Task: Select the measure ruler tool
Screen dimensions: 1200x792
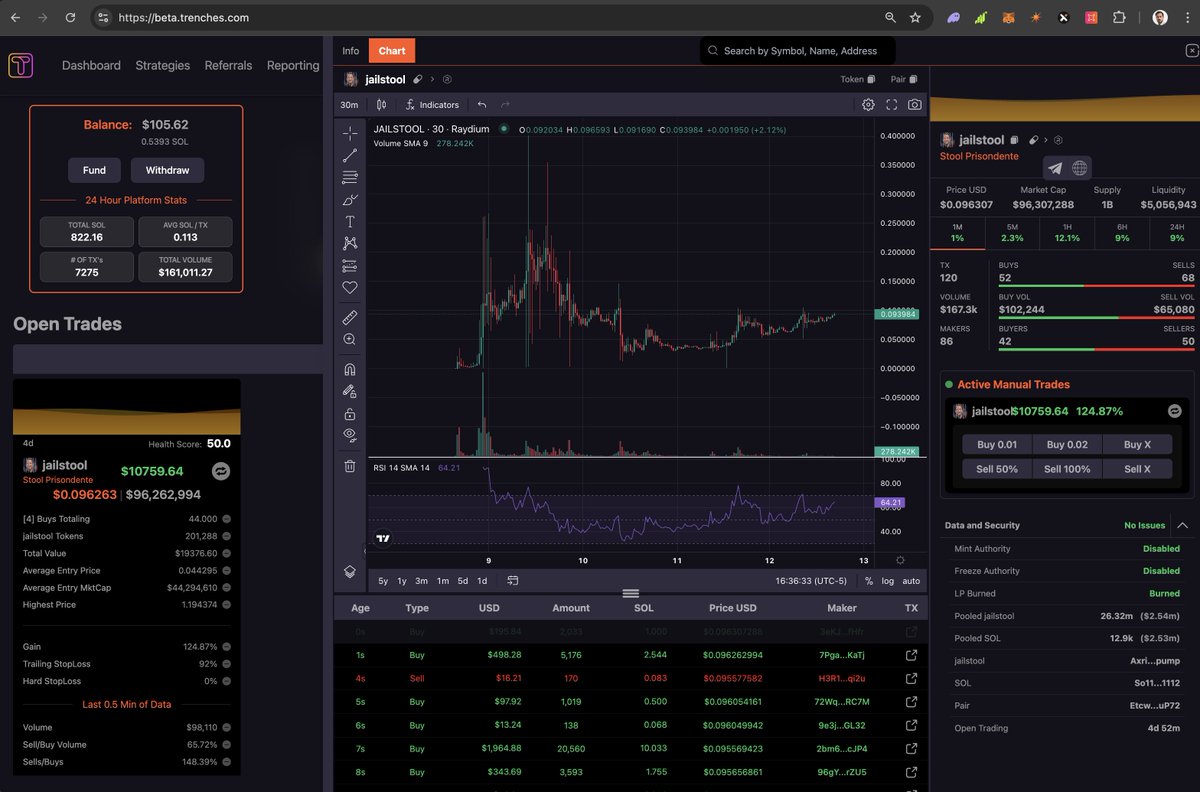Action: click(350, 317)
